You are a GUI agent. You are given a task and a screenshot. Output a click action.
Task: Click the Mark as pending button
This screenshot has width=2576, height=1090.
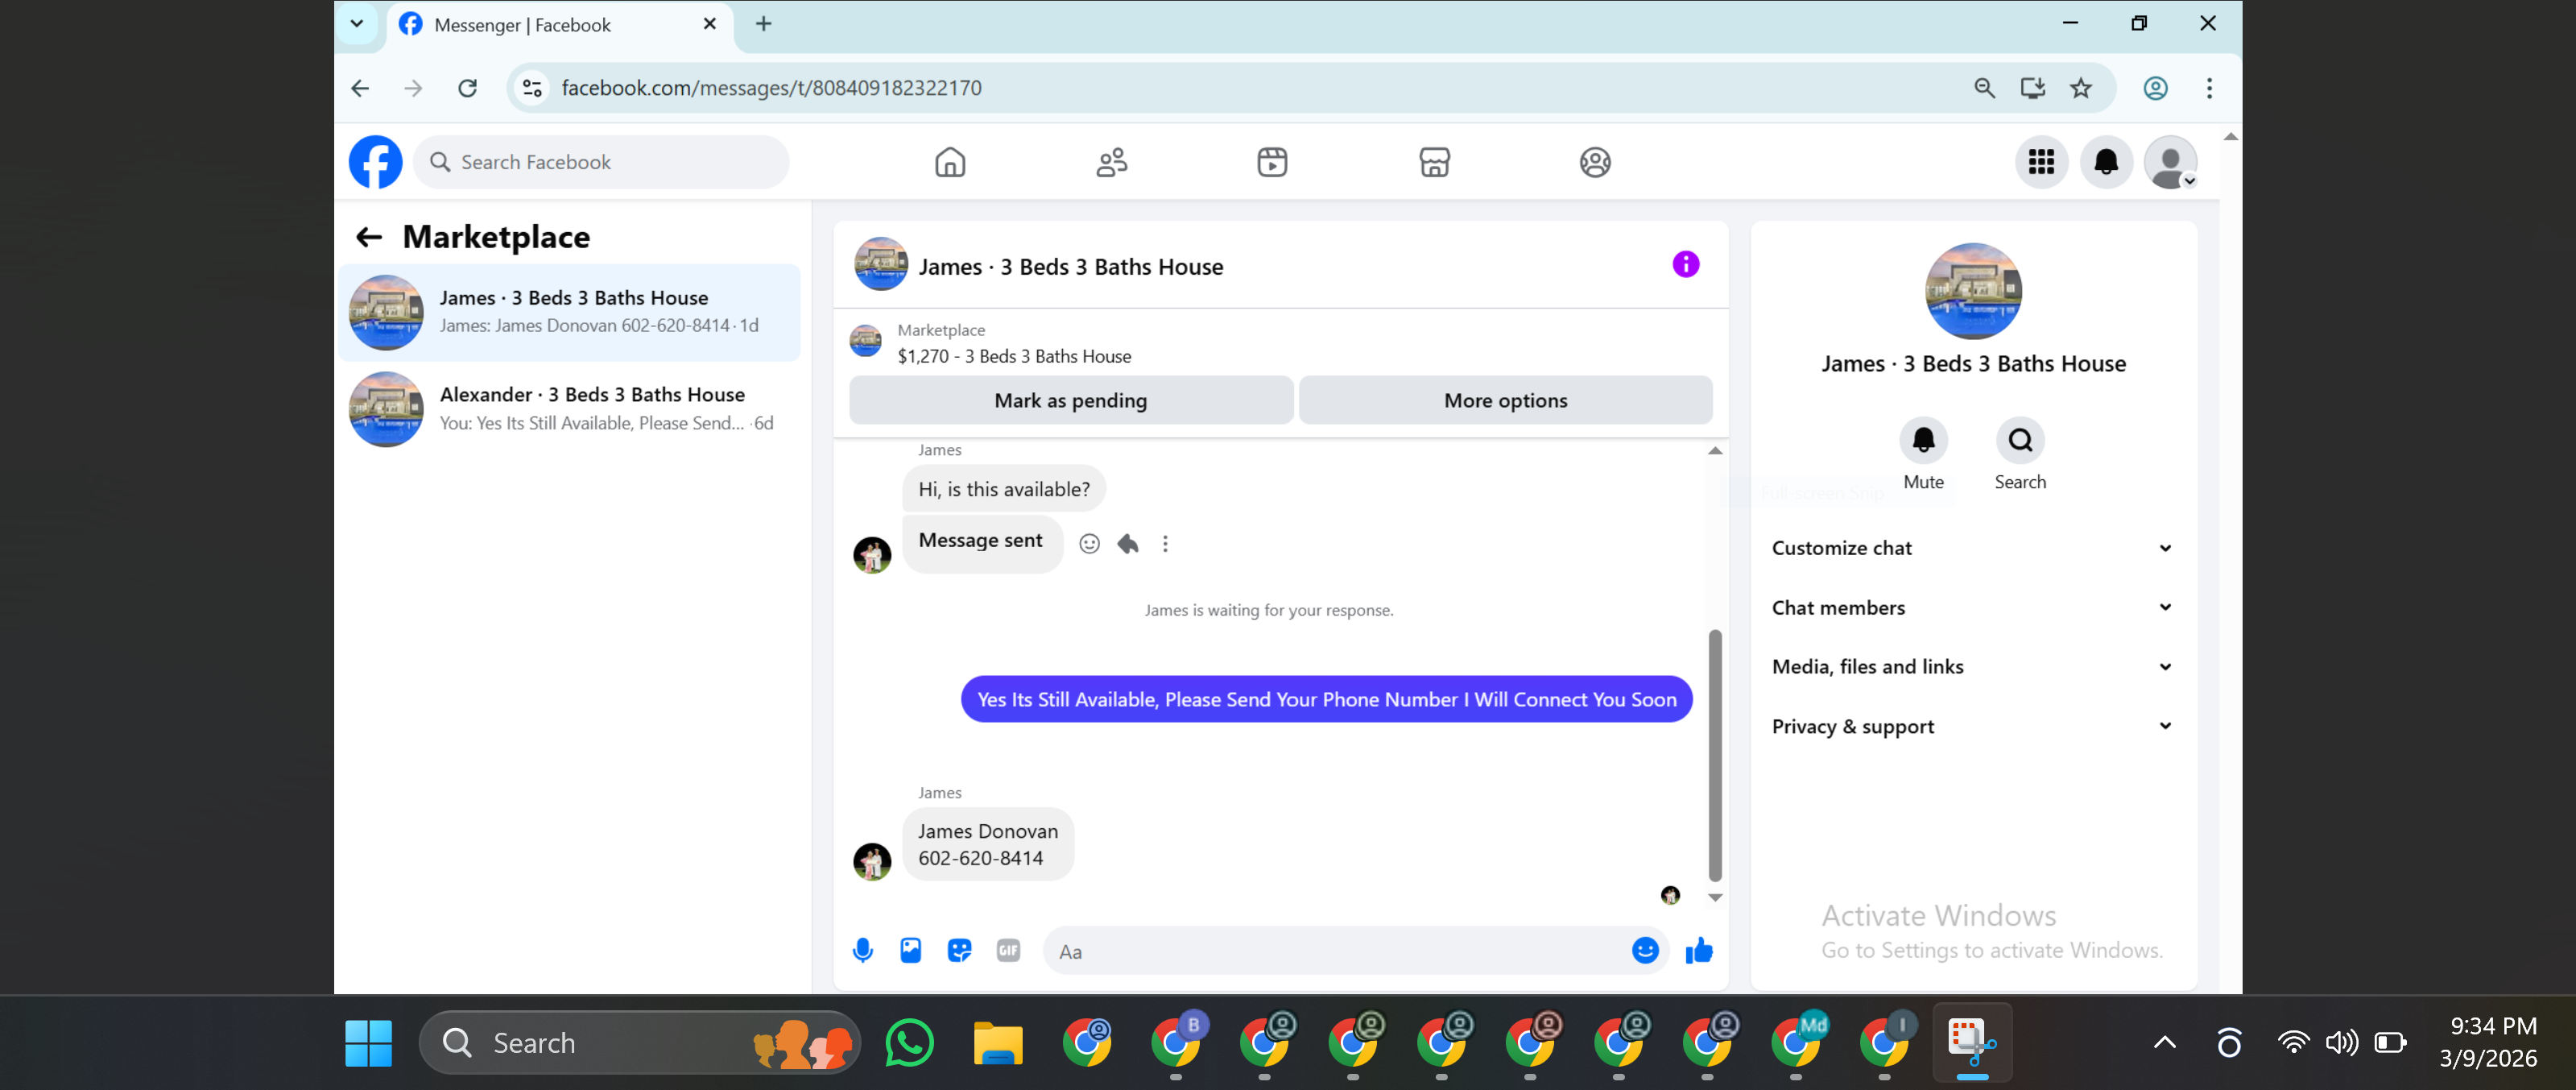coord(1070,401)
